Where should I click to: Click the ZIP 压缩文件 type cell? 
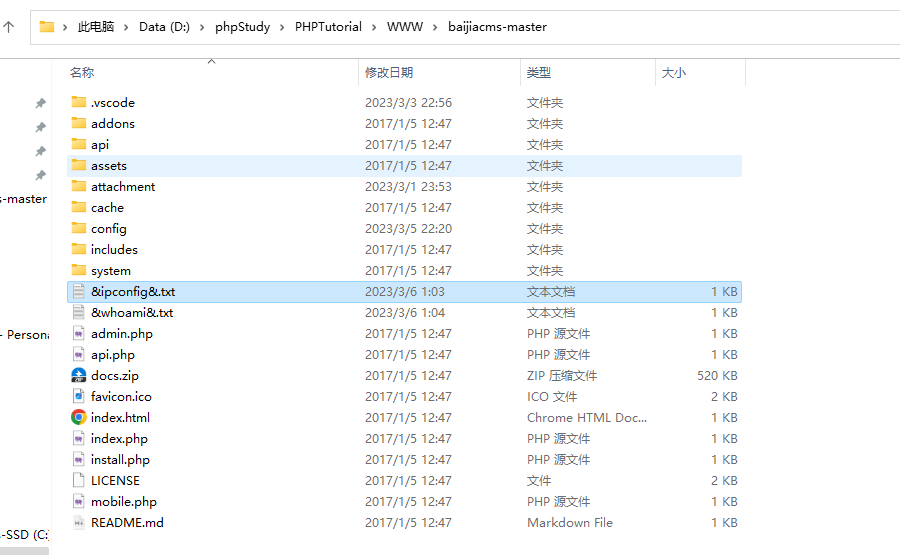pyautogui.click(x=561, y=375)
